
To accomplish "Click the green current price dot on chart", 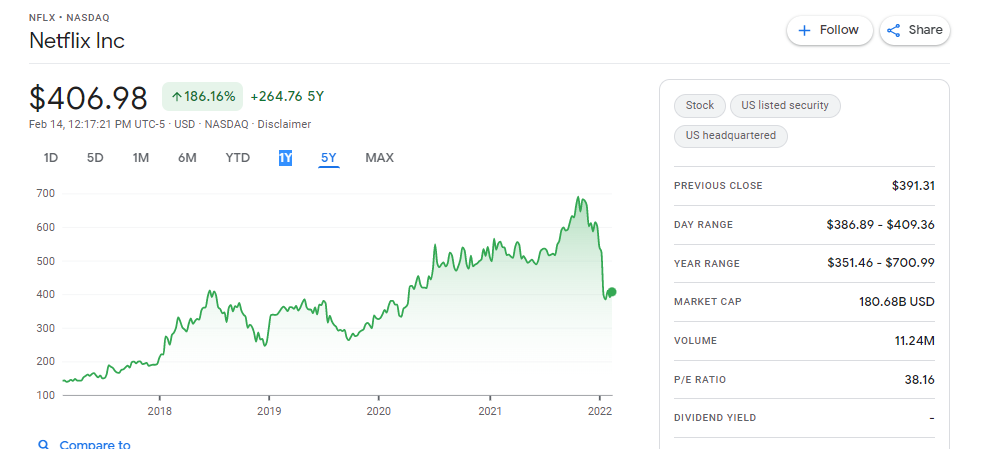I will pos(611,292).
